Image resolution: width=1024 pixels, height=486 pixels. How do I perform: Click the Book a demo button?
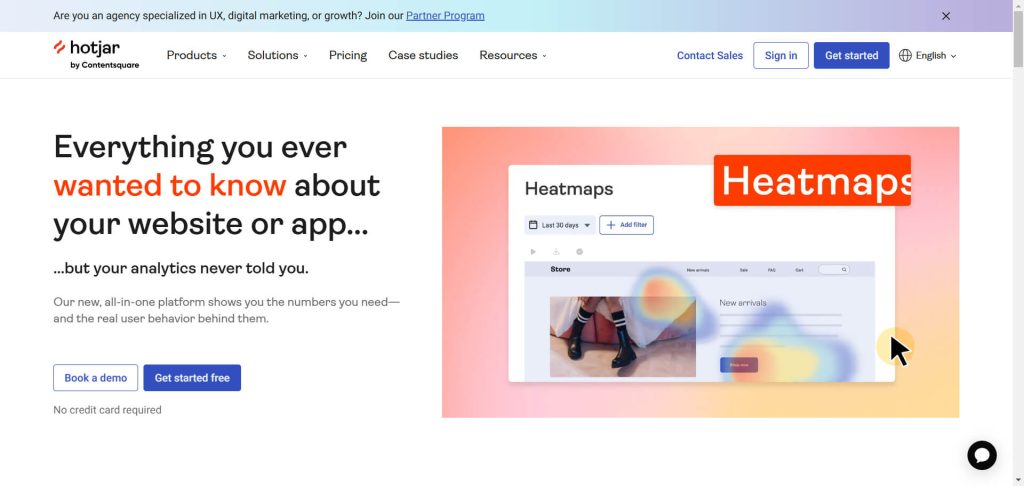95,378
